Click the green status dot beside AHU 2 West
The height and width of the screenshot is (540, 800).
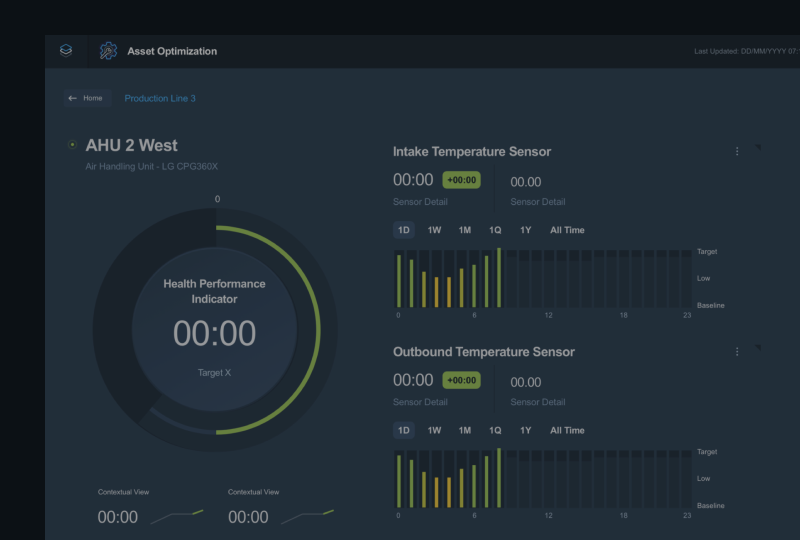[x=72, y=145]
